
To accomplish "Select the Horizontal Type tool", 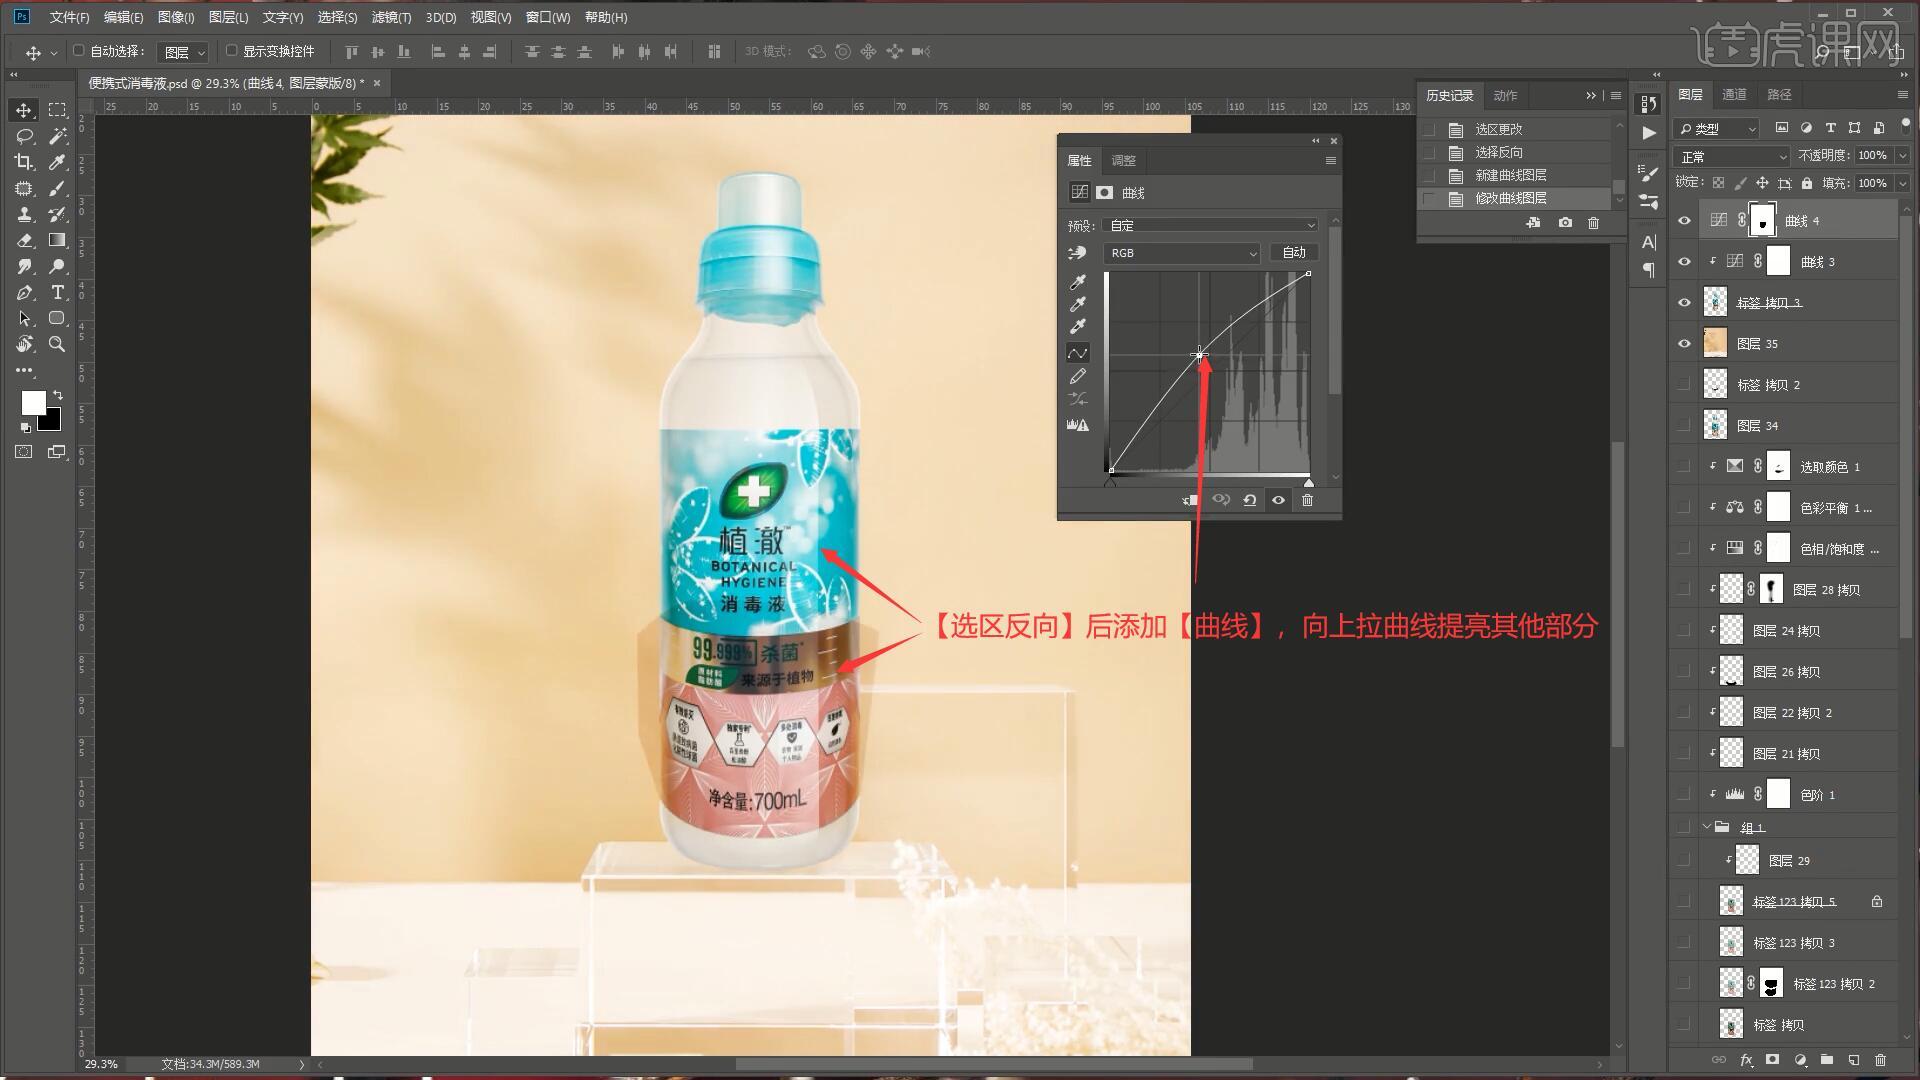I will 57,293.
